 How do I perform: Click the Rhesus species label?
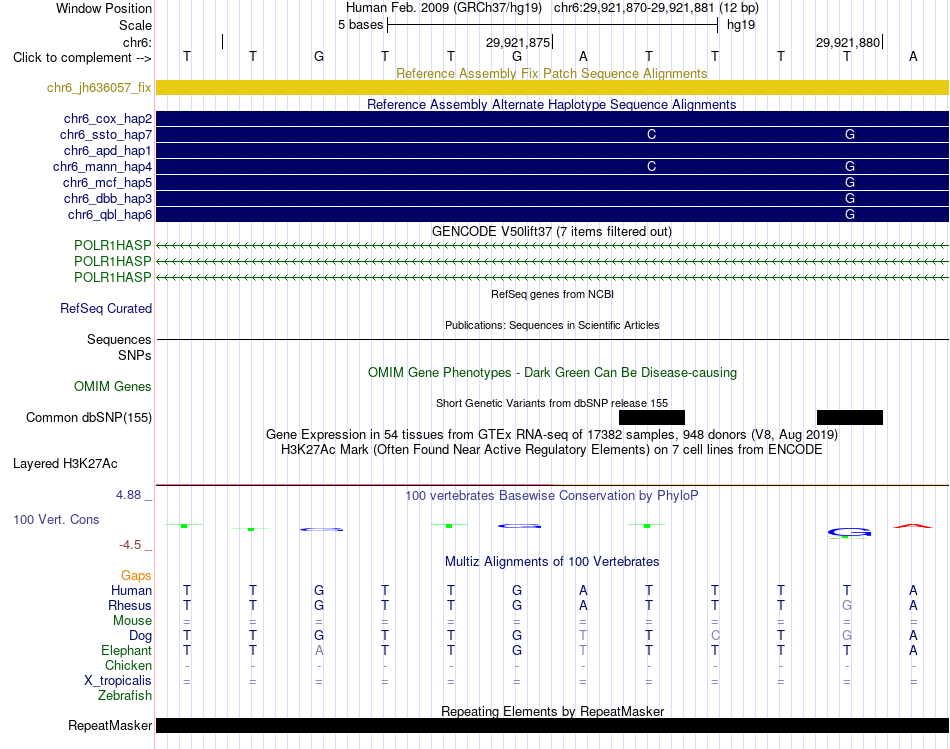[130, 606]
